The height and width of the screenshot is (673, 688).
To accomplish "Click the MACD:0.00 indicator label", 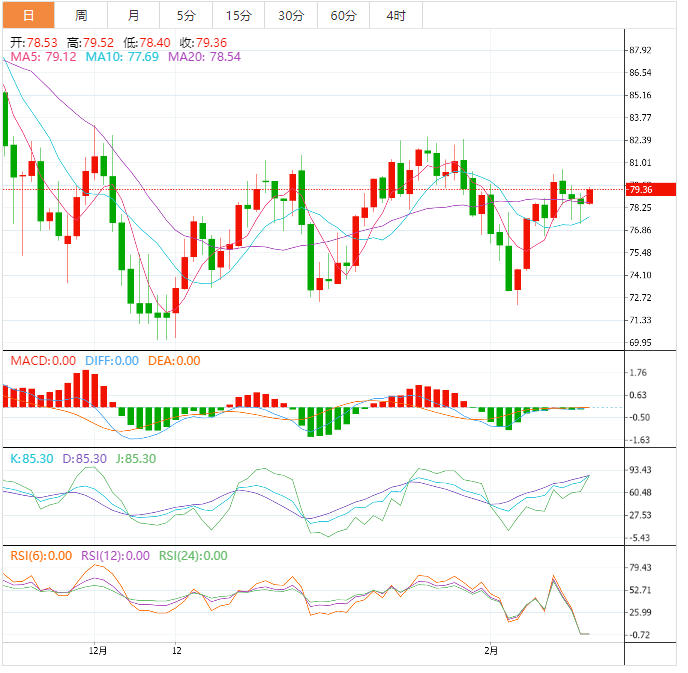I will 42,361.
